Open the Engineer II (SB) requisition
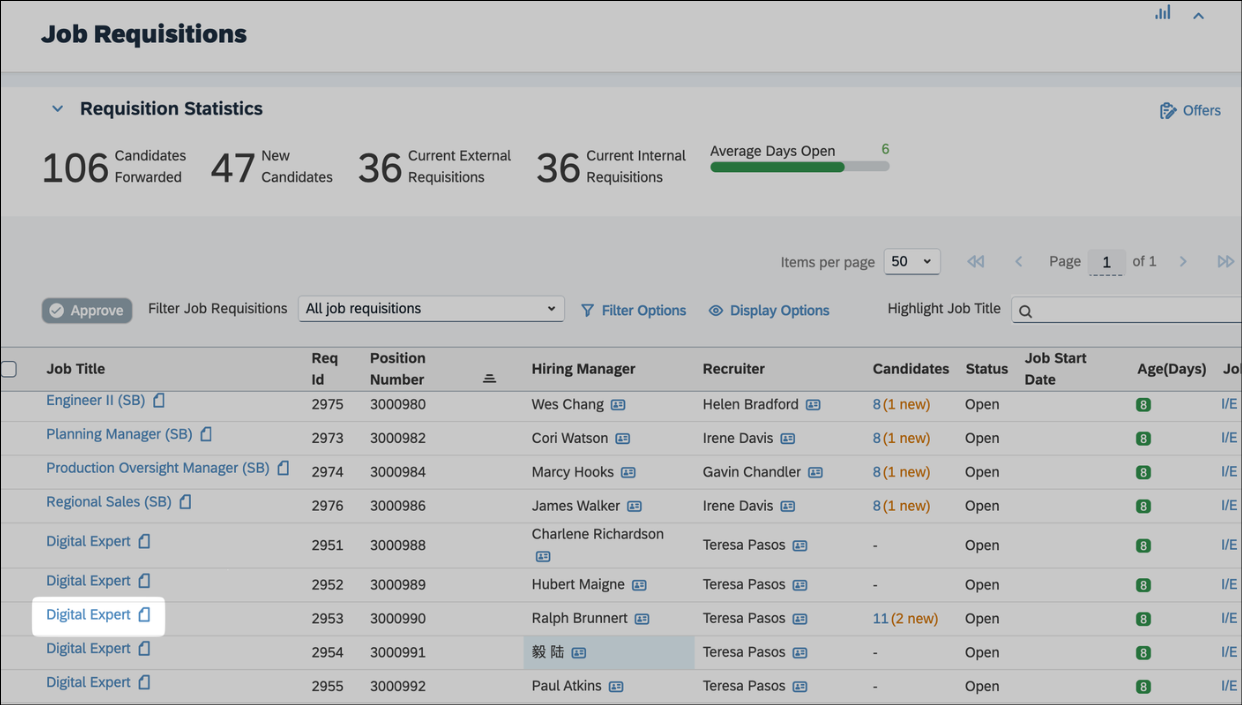Image resolution: width=1242 pixels, height=705 pixels. pos(96,400)
